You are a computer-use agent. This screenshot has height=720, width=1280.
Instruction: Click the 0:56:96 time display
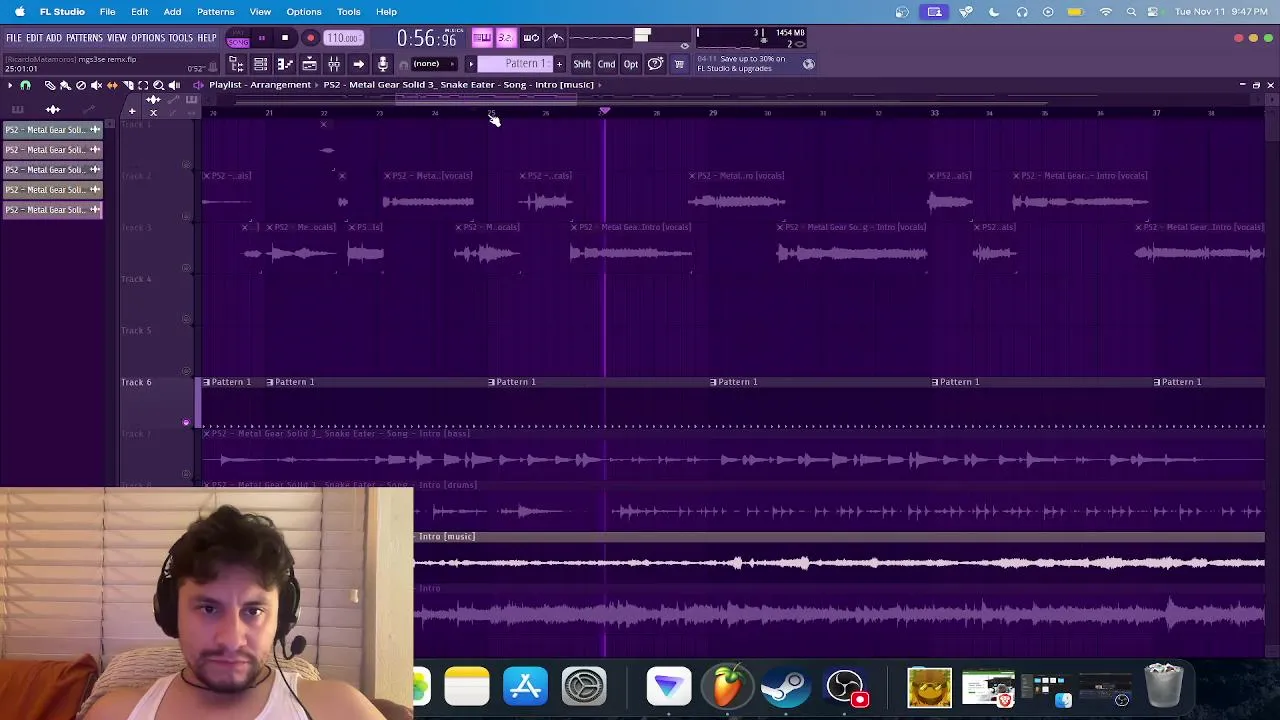click(x=427, y=39)
